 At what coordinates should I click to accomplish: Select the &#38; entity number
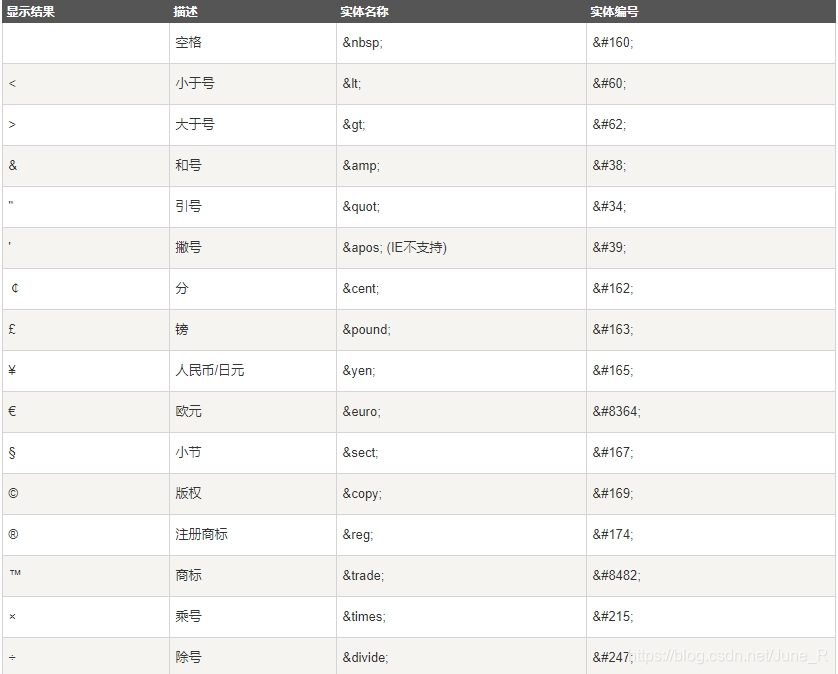click(609, 165)
